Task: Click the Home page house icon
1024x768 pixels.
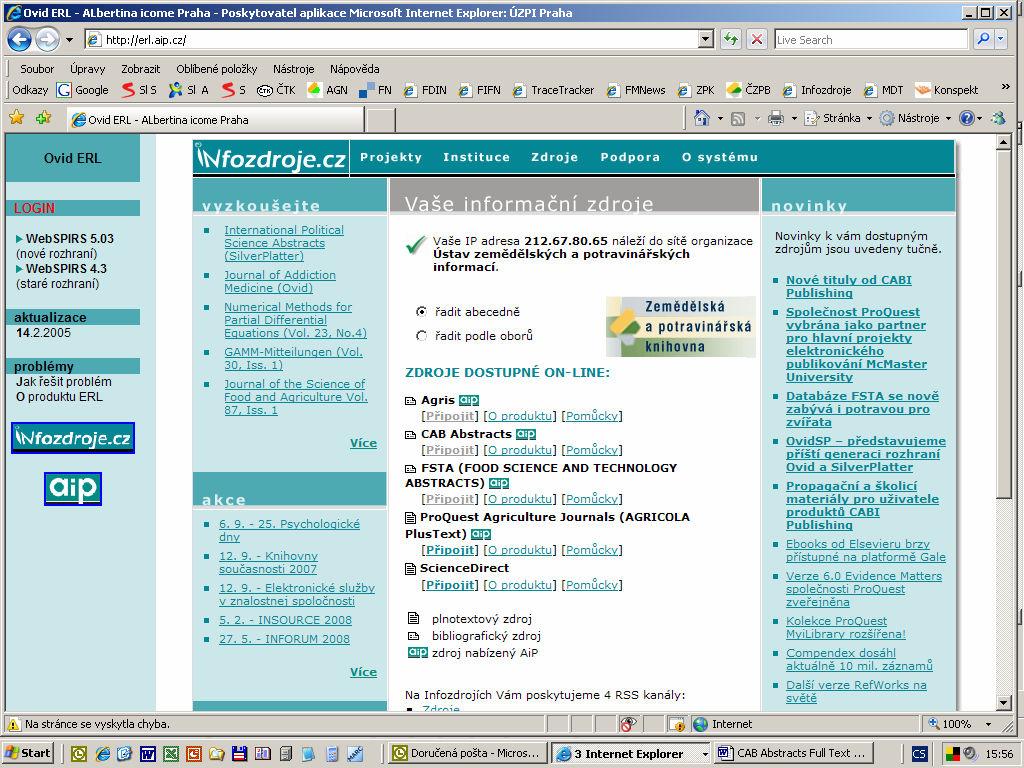Action: tap(702, 118)
